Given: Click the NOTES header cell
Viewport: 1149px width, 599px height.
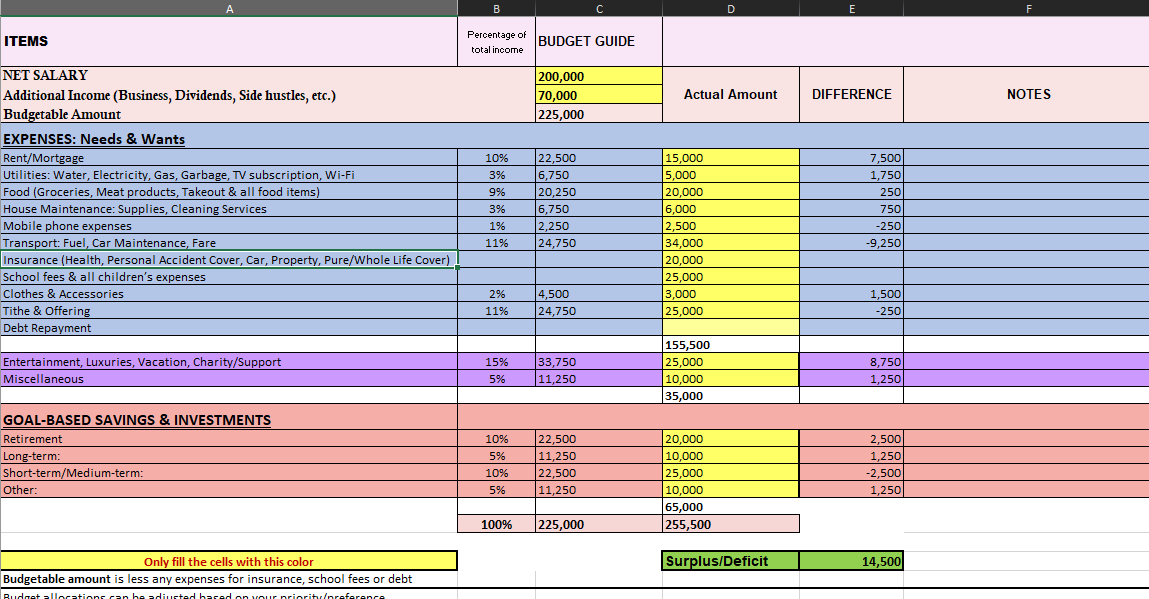Looking at the screenshot, I should coord(1027,94).
